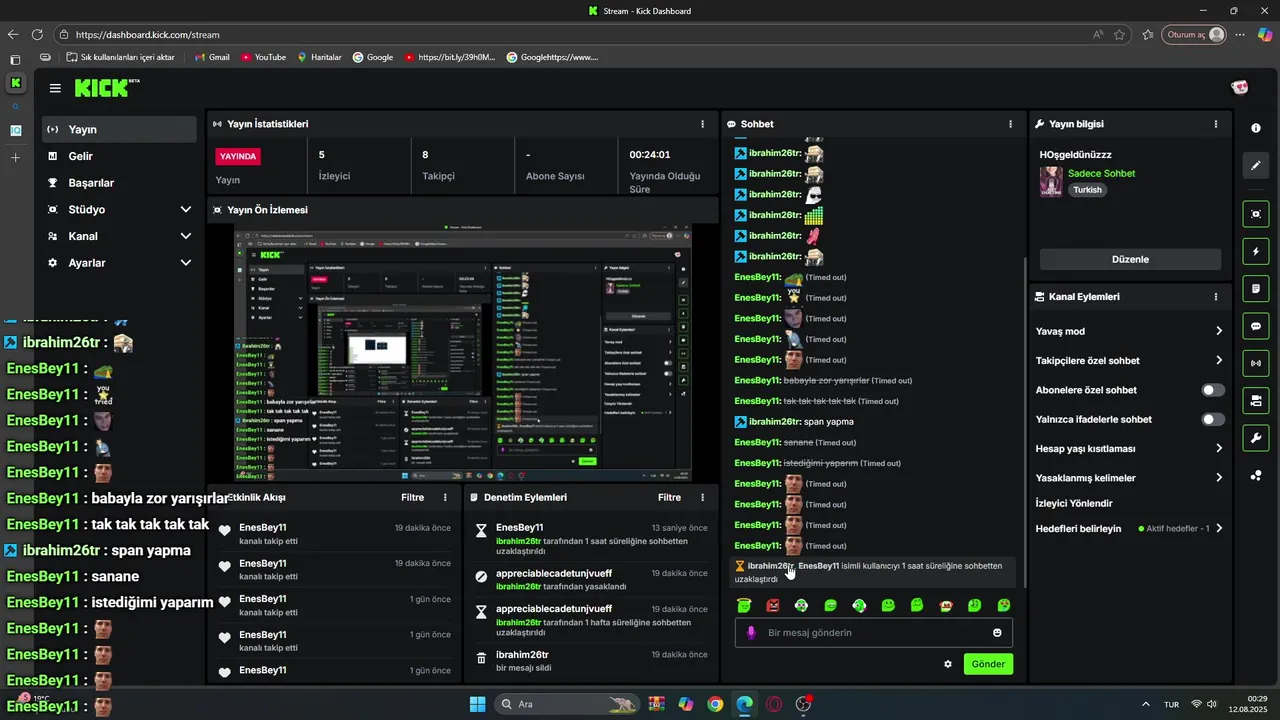
Task: Toggle the wrench widget icon in the right rail
Action: (x=1256, y=438)
